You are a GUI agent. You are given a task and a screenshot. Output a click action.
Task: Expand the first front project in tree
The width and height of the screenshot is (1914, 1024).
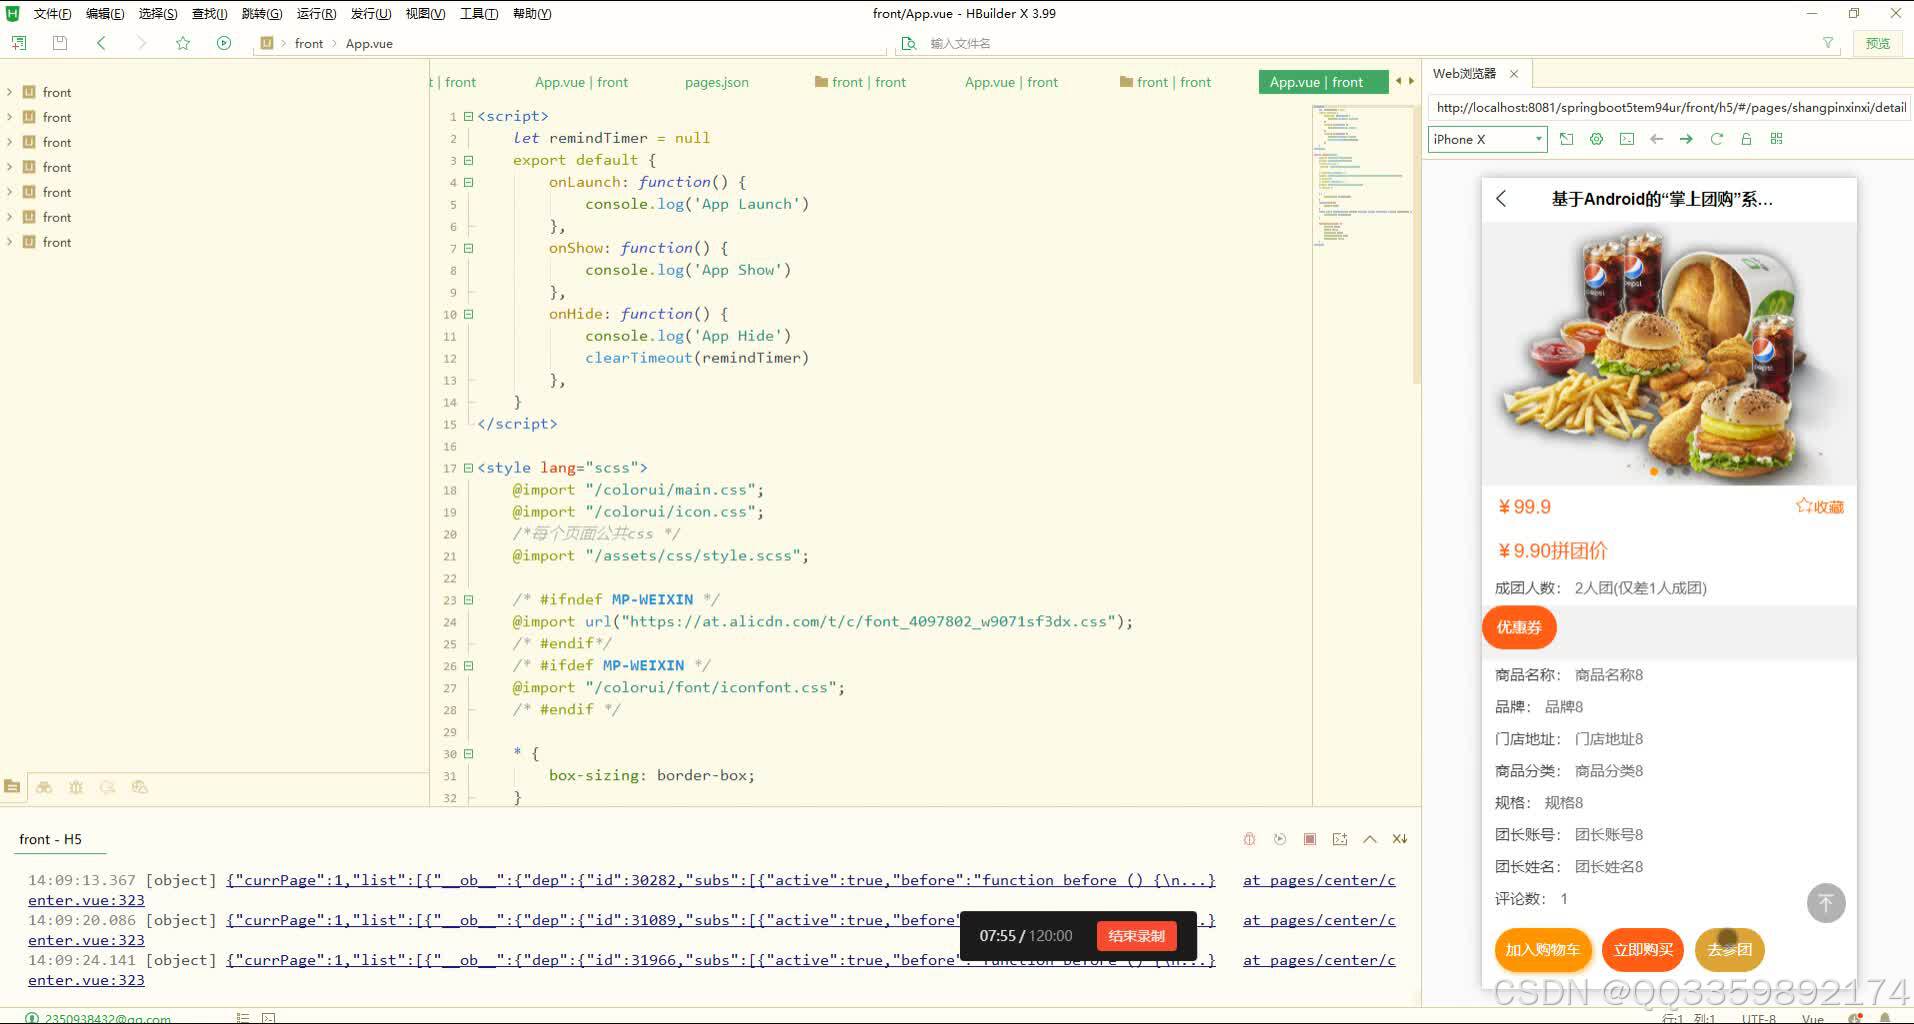[x=10, y=92]
